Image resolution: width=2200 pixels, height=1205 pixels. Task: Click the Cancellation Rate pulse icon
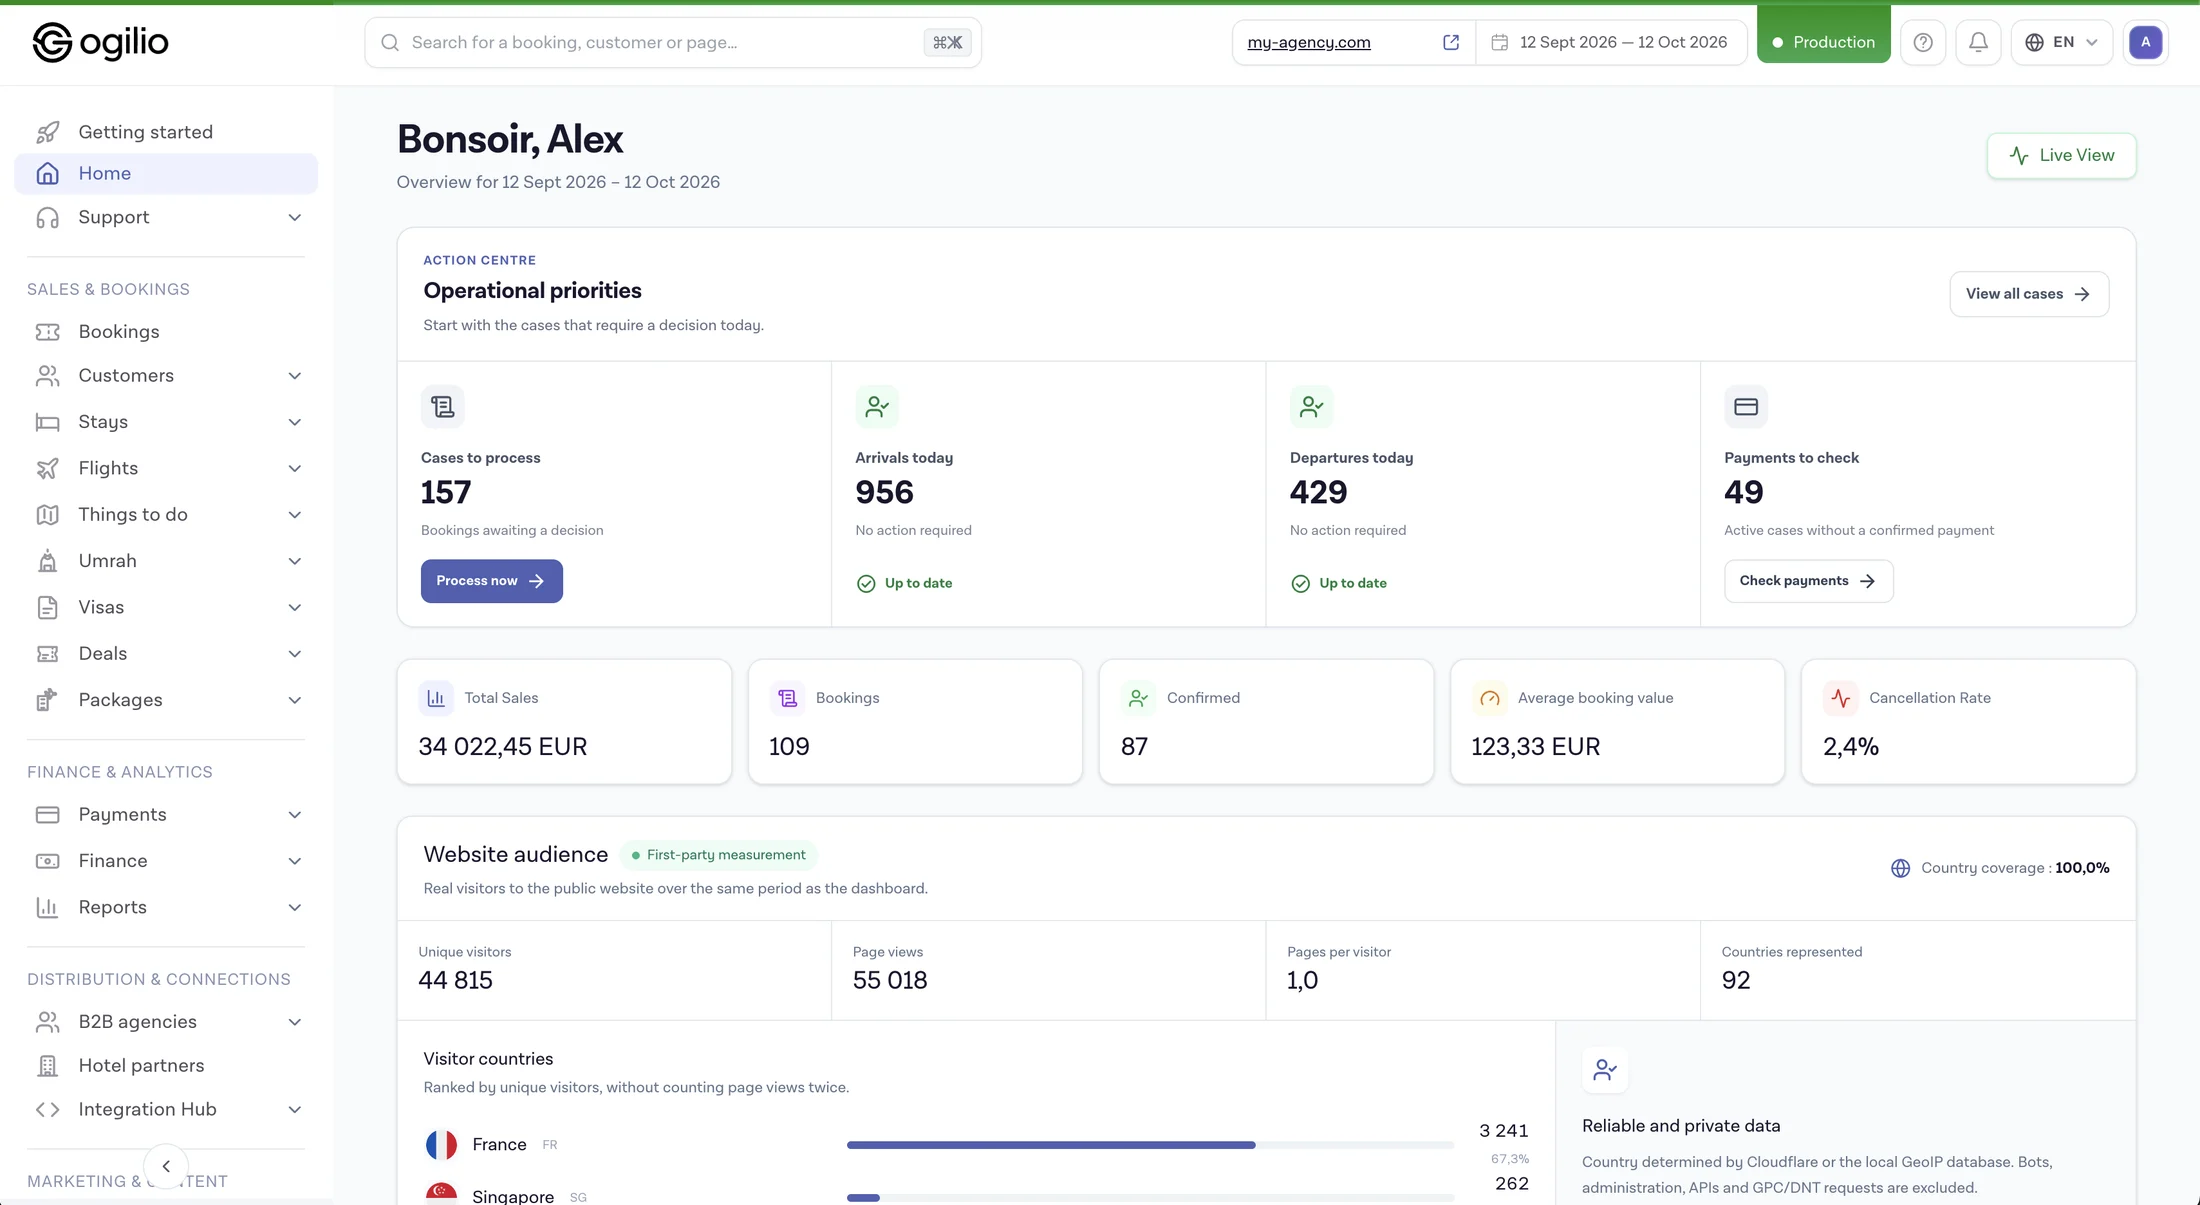coord(1841,698)
